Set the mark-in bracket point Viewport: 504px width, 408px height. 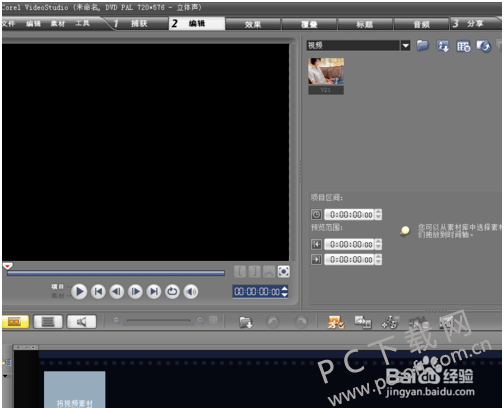[x=240, y=272]
